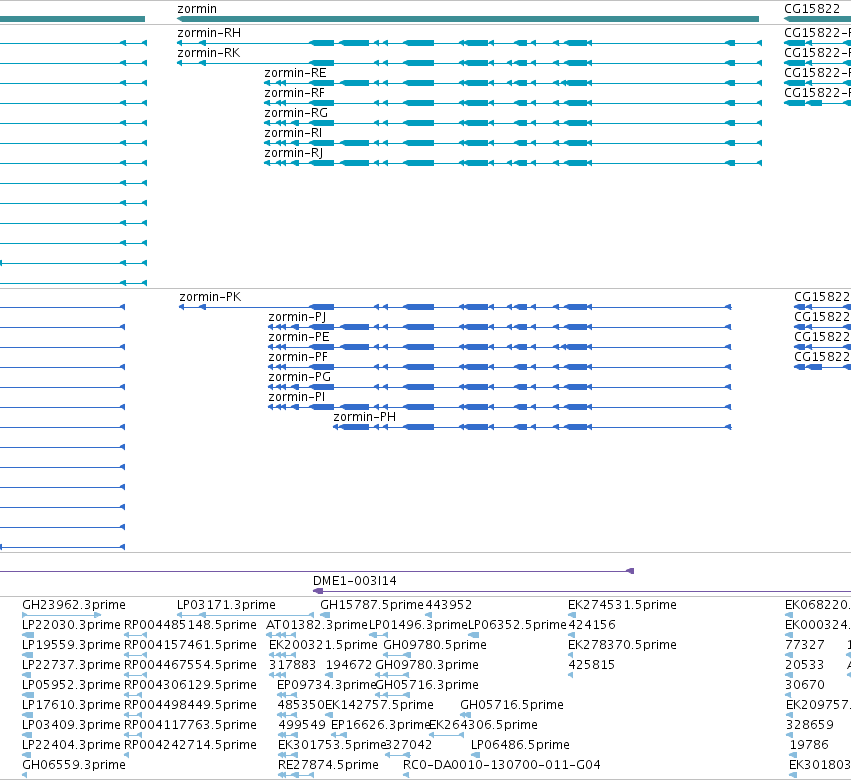Click EST label RP004306129.5prime

click(x=190, y=685)
